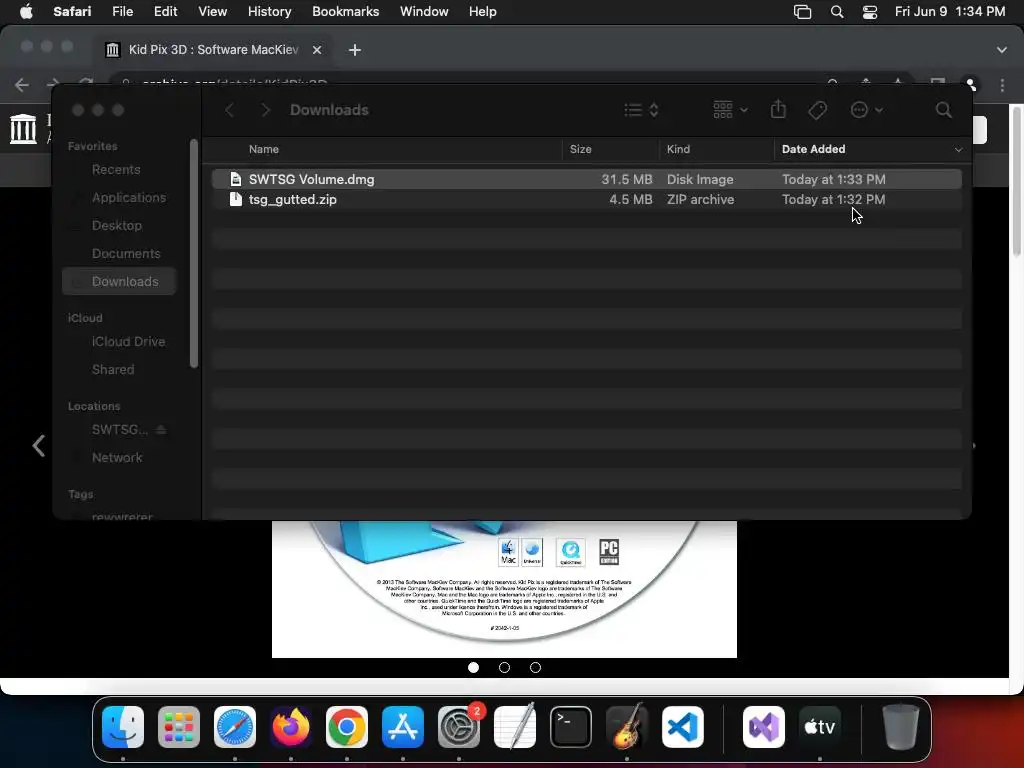Screen dimensions: 1024x768
Task: Open the Edit menu
Action: 165,12
